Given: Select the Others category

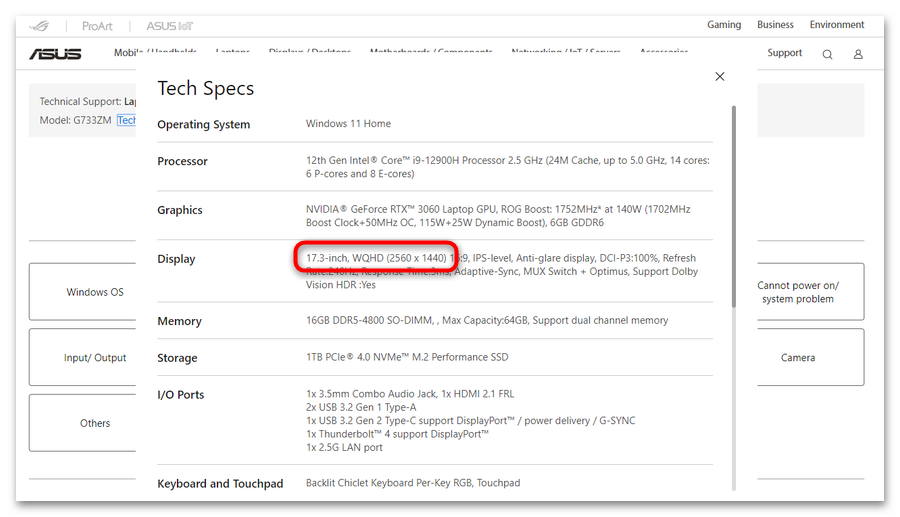Looking at the screenshot, I should (83, 423).
